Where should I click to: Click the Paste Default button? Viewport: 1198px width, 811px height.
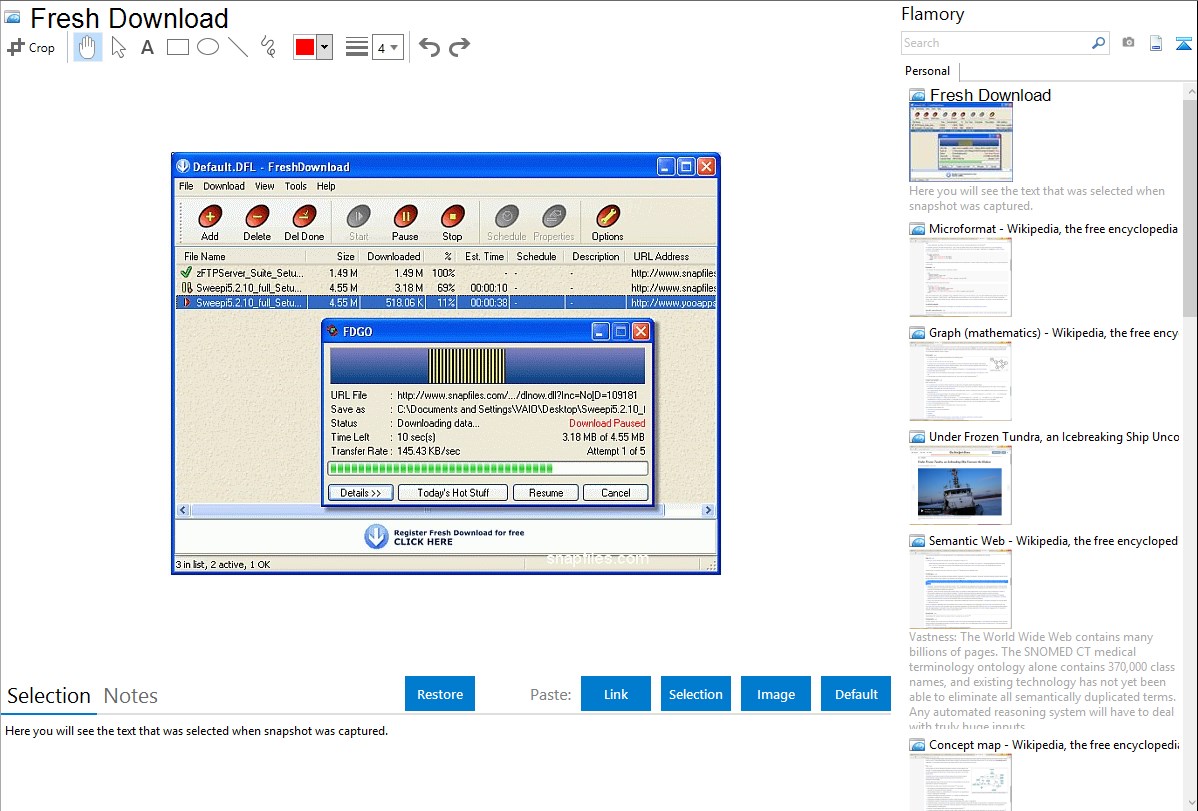tap(856, 694)
